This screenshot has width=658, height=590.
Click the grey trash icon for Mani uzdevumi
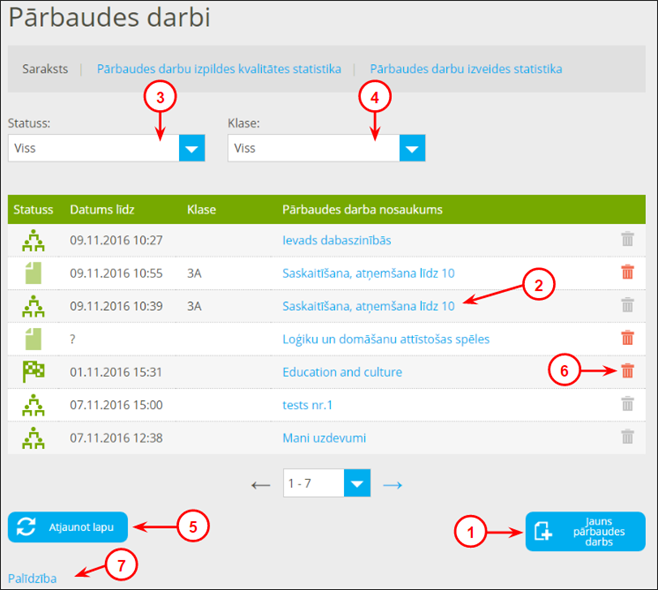point(627,436)
